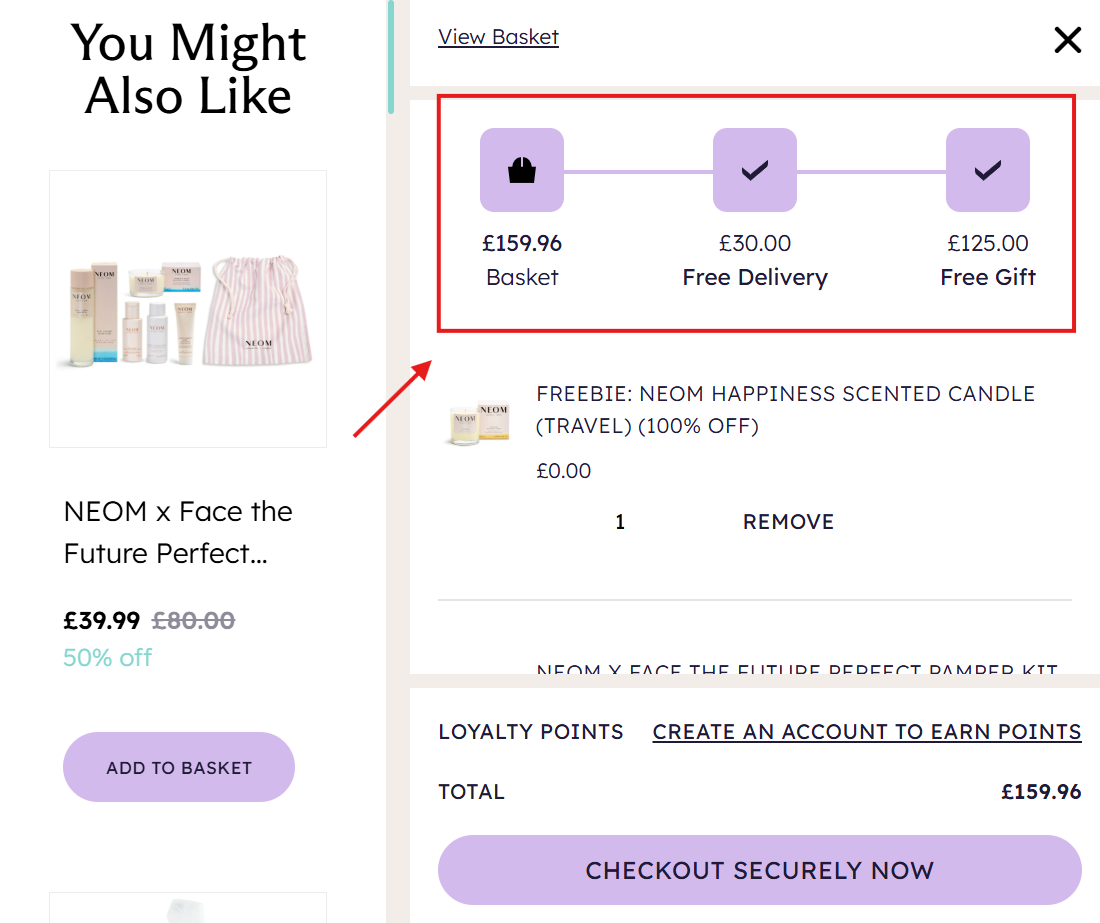Click the Free Gift label under £125.00
1100x923 pixels.
point(988,277)
